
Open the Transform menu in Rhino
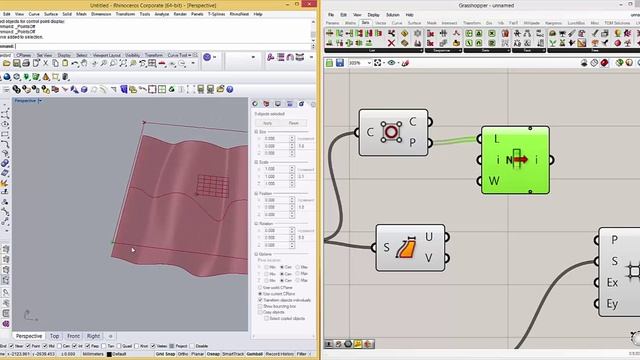click(125, 14)
